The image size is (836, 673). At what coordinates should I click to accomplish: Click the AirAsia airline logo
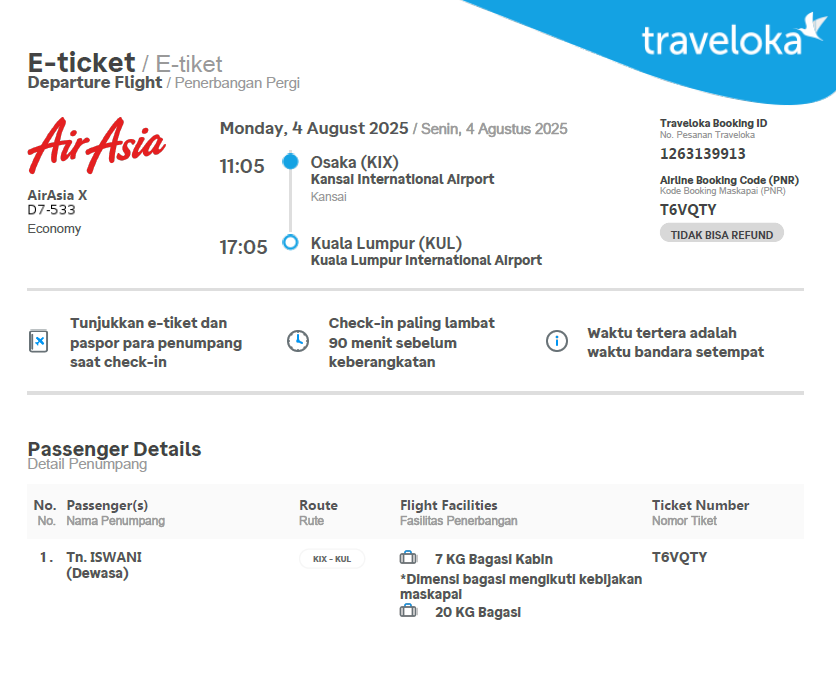click(96, 145)
